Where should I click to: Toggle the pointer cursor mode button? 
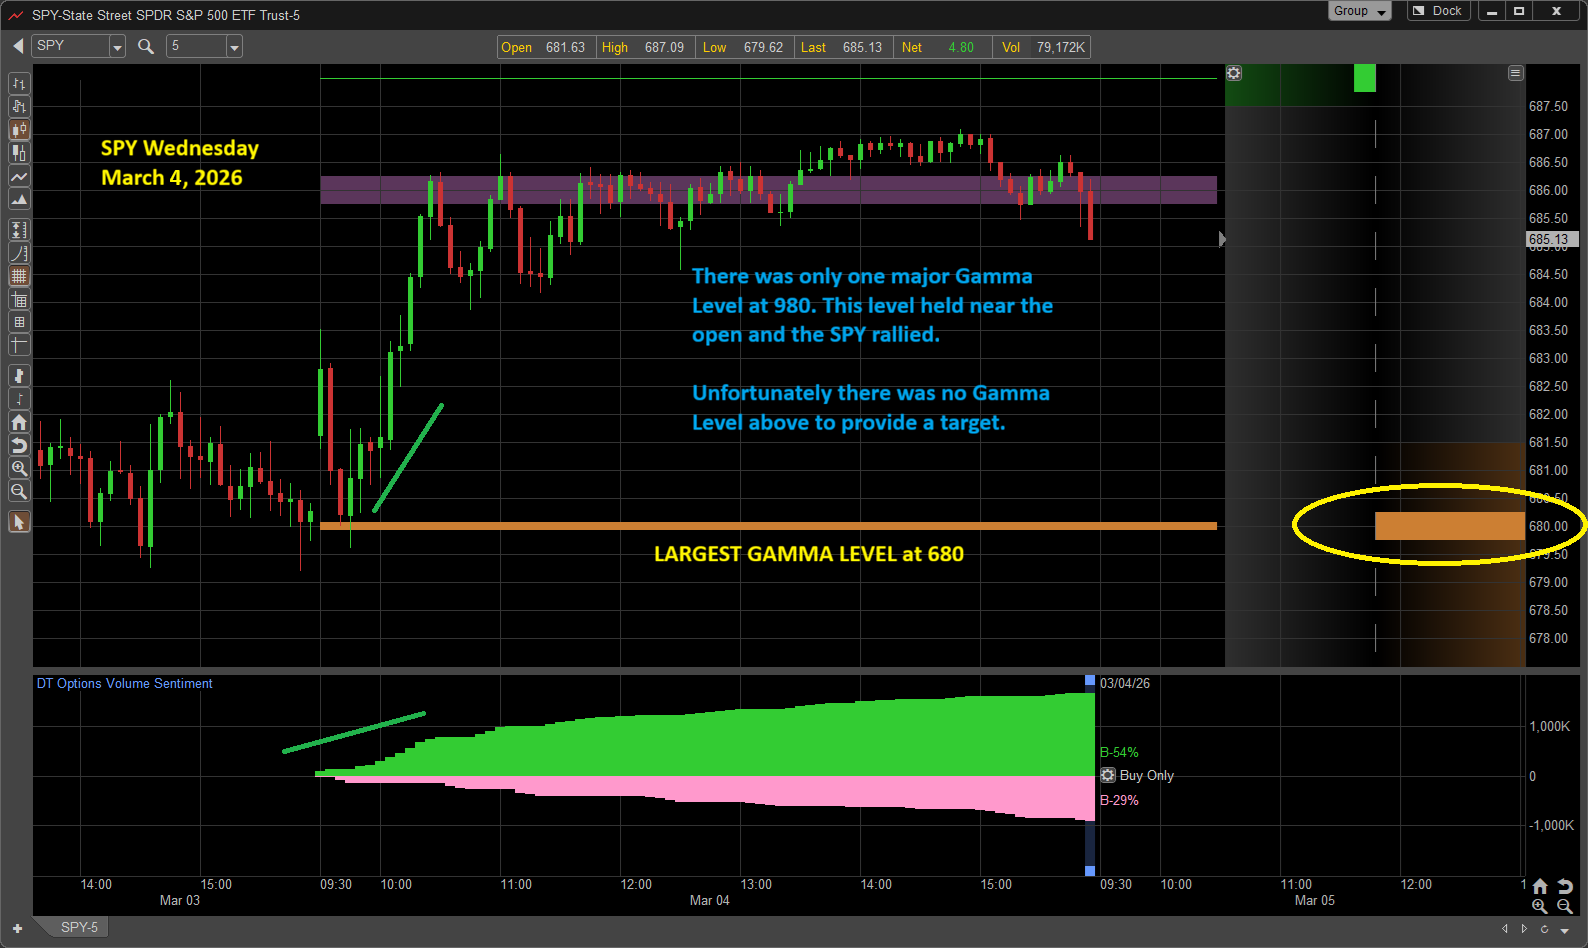[x=19, y=522]
